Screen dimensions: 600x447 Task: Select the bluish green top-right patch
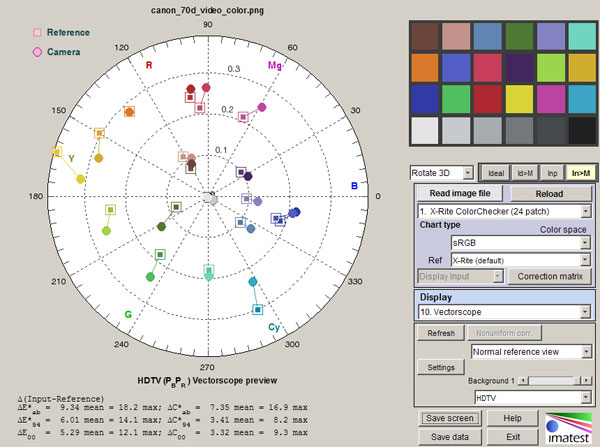coord(582,36)
